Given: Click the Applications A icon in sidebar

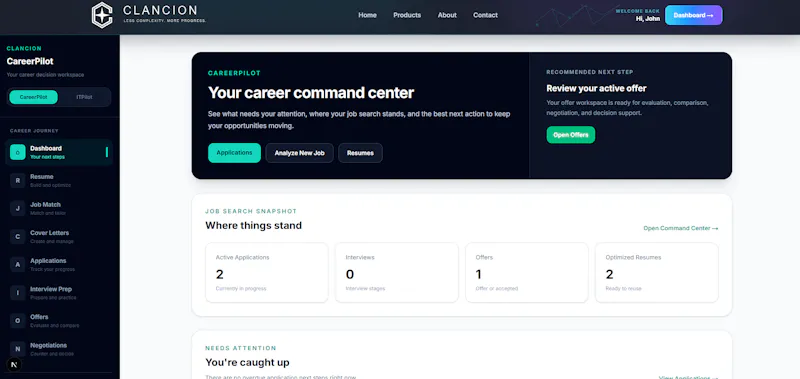Looking at the screenshot, I should [17, 264].
